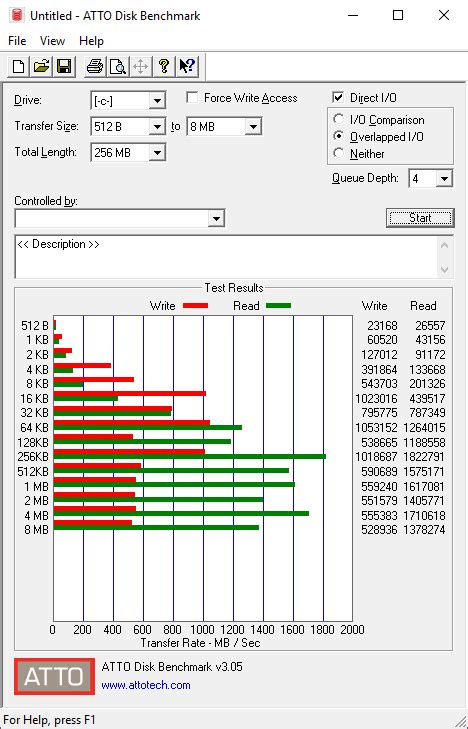Click inside the Description text field

point(227,257)
